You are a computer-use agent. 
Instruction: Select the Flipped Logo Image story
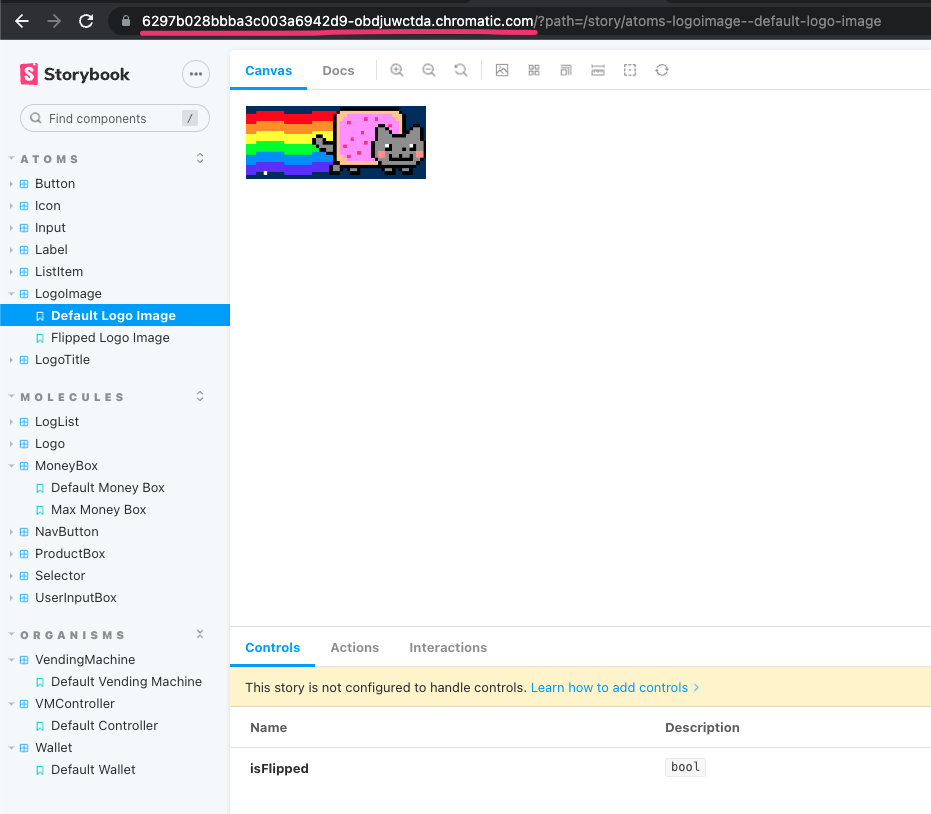tap(110, 337)
